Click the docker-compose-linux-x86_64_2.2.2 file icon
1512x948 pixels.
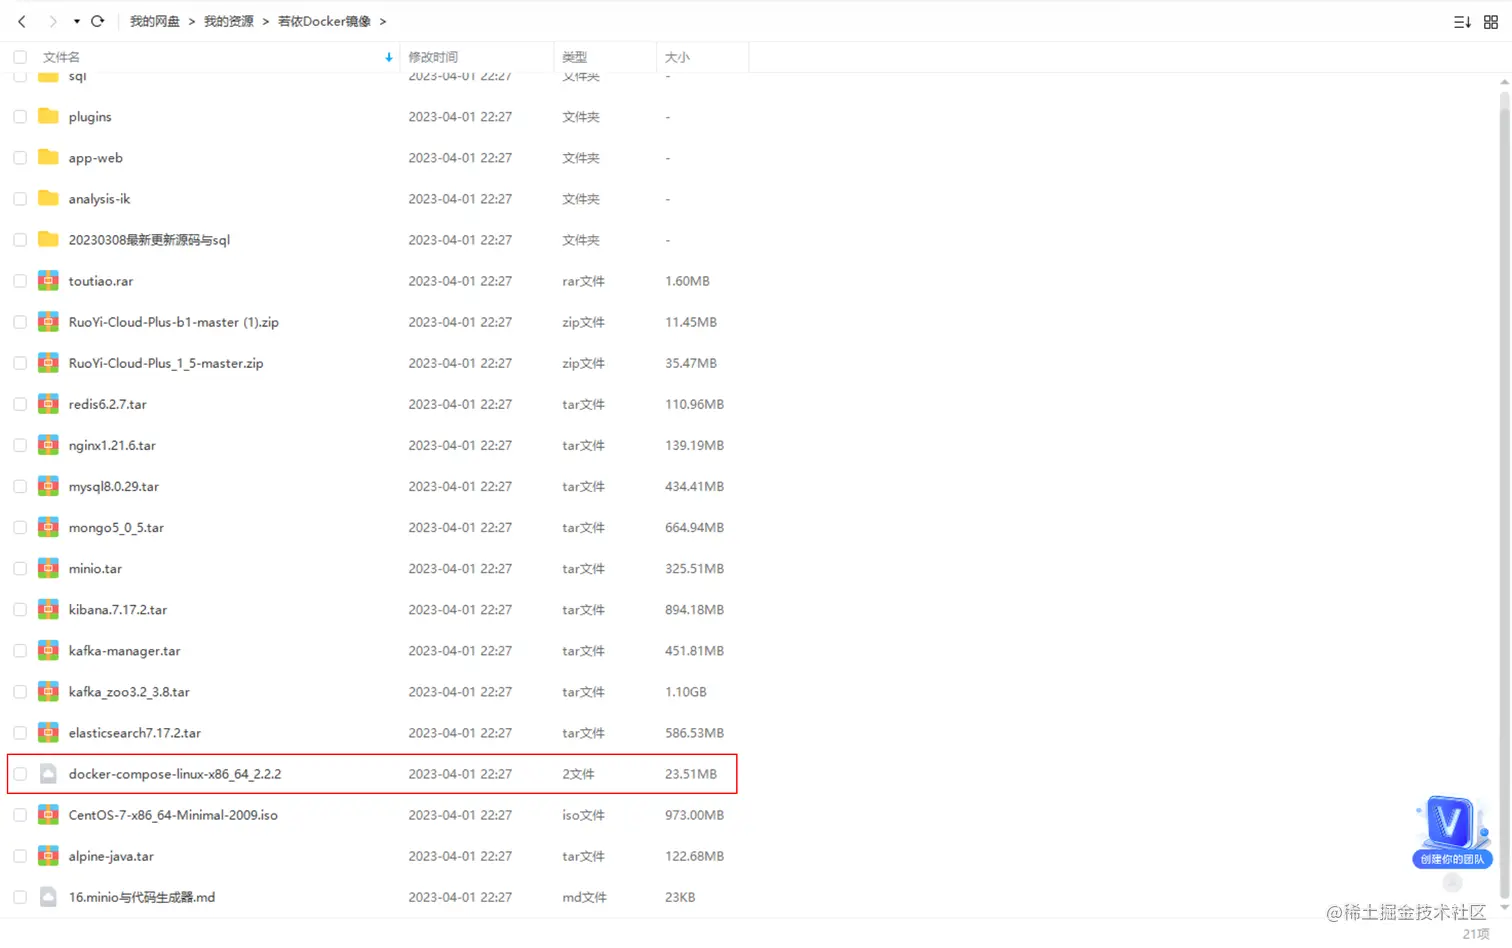pyautogui.click(x=48, y=774)
